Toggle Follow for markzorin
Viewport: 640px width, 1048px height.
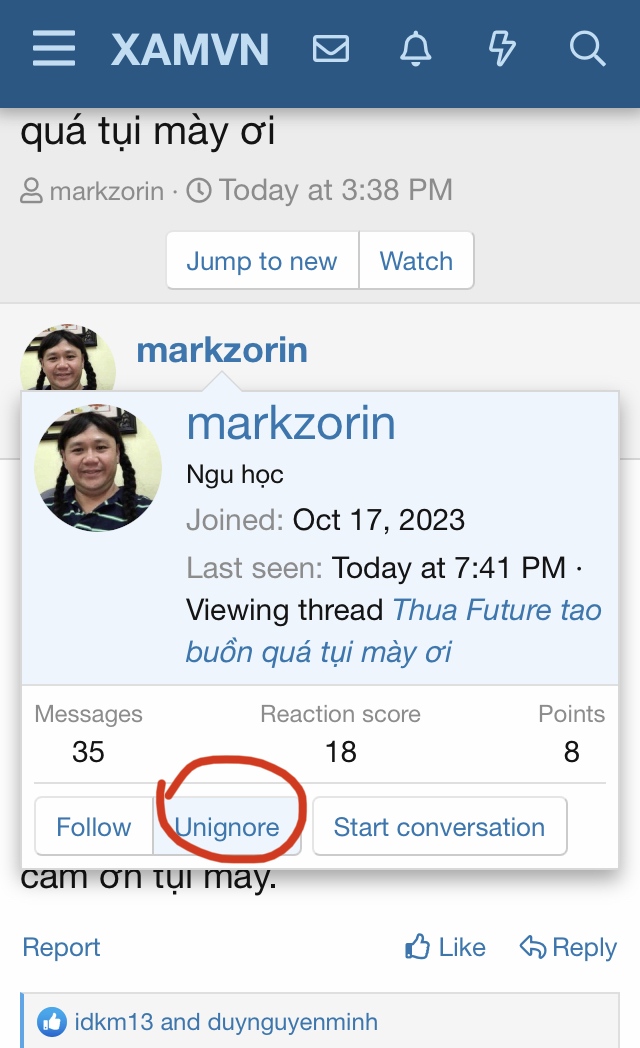(93, 827)
